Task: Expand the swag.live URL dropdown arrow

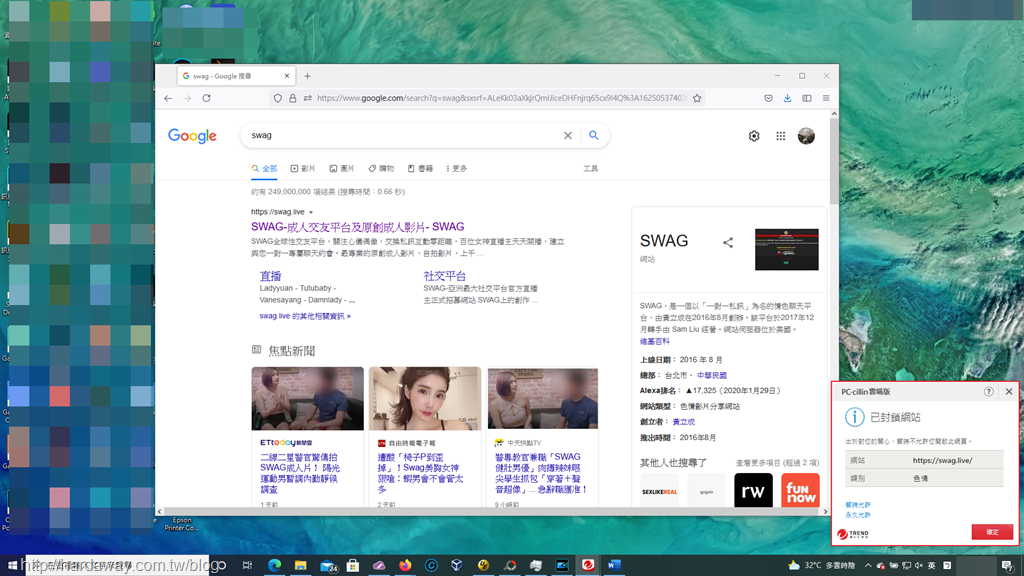Action: pyautogui.click(x=311, y=212)
